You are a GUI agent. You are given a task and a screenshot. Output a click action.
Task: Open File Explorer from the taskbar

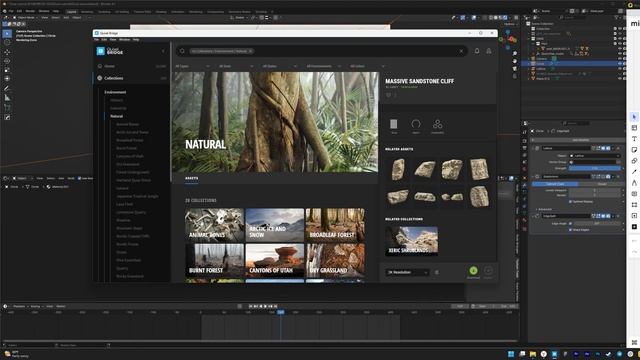pos(533,354)
